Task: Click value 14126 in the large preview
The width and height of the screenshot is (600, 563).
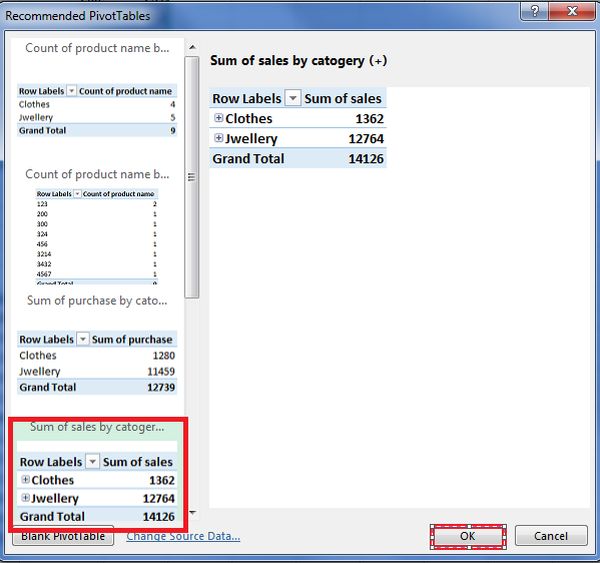Action: 366,158
